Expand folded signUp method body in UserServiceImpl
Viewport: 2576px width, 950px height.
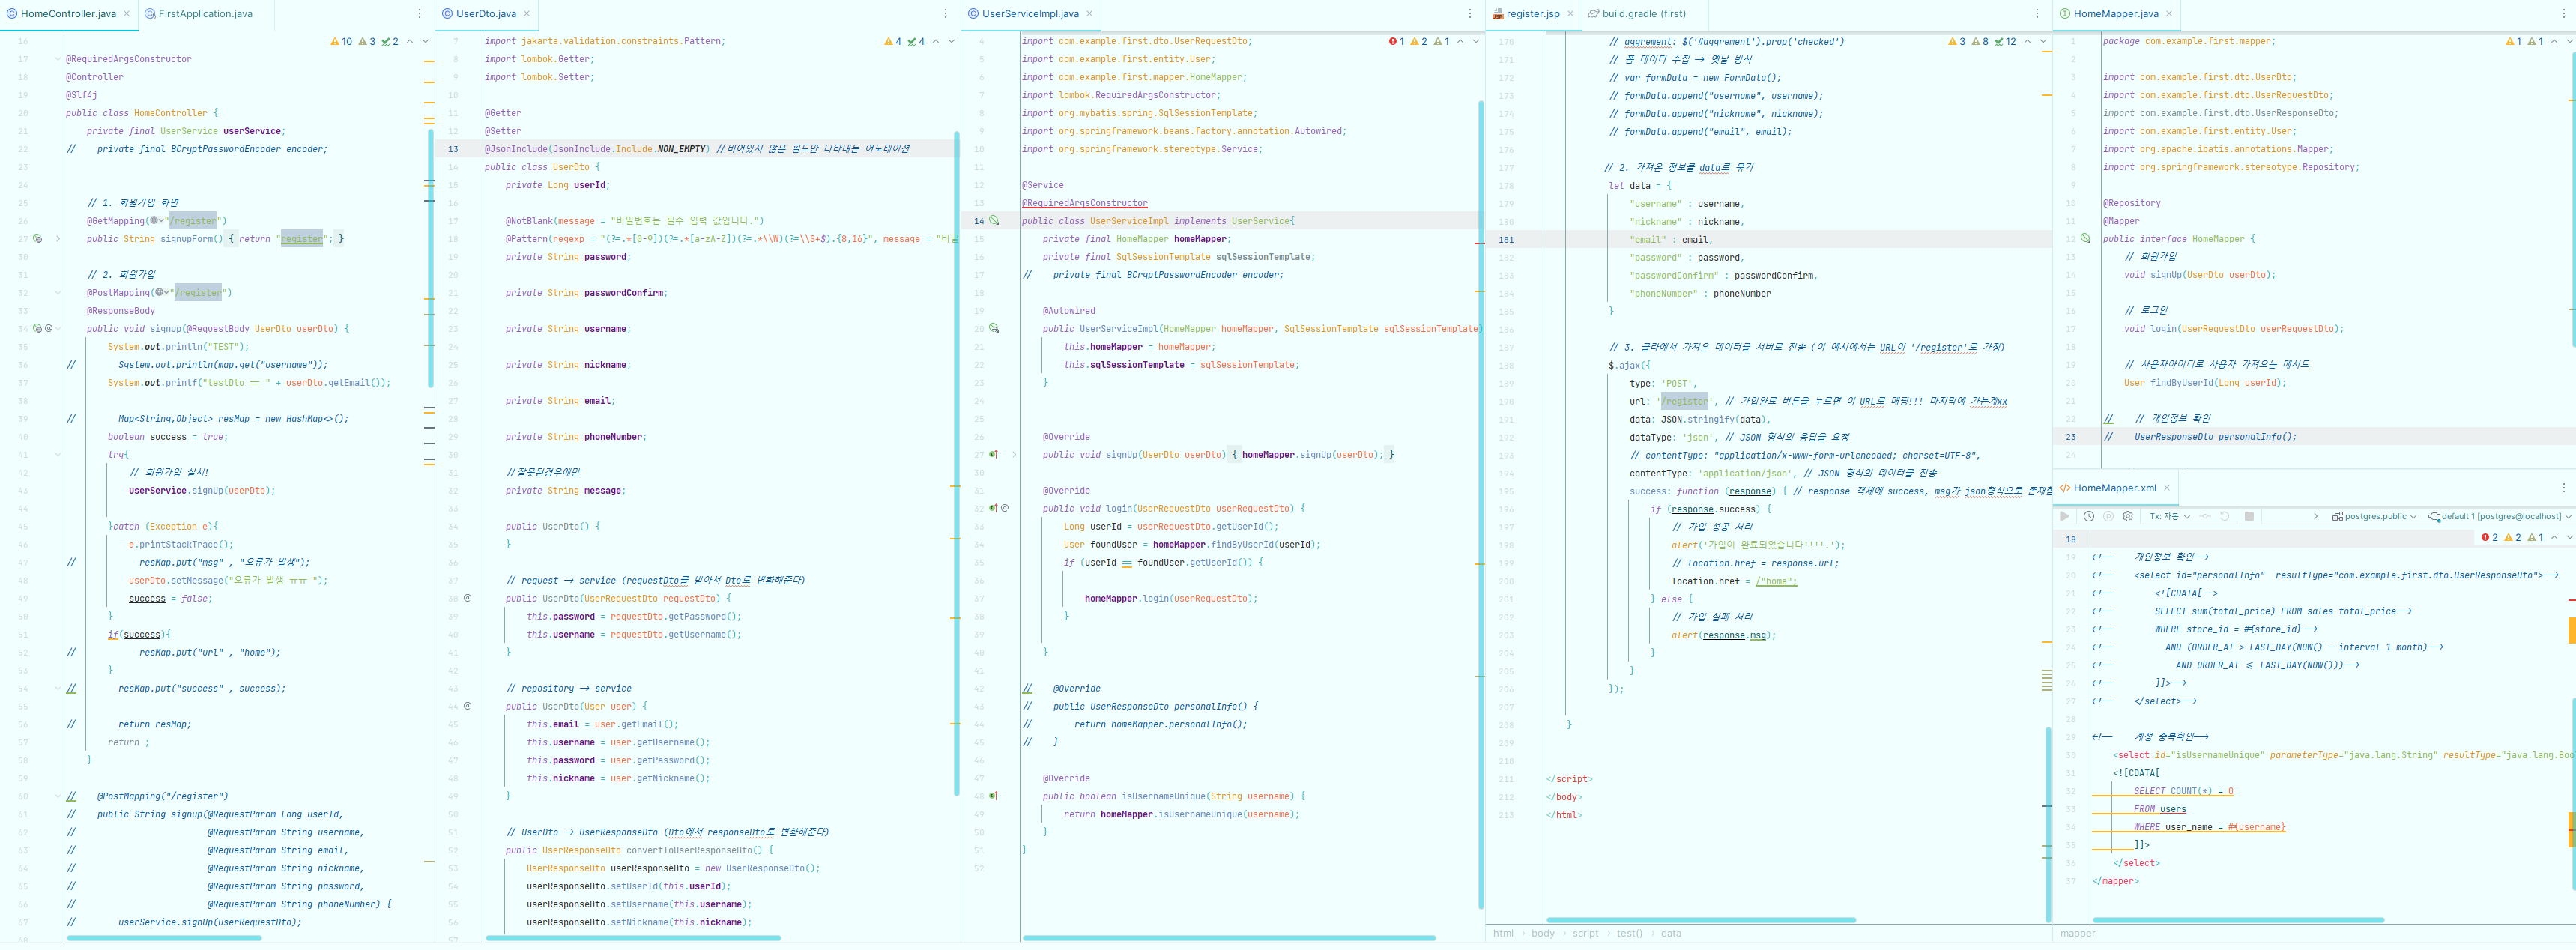(1014, 455)
